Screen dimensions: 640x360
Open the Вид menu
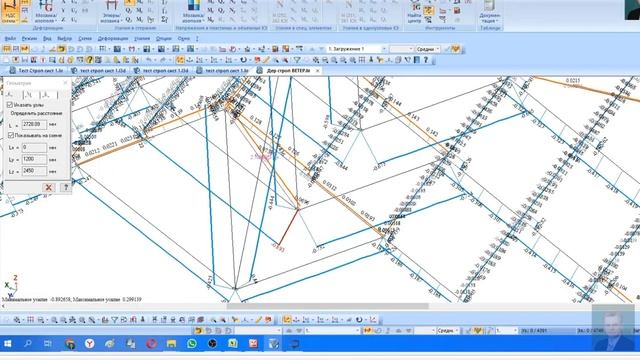47,38
